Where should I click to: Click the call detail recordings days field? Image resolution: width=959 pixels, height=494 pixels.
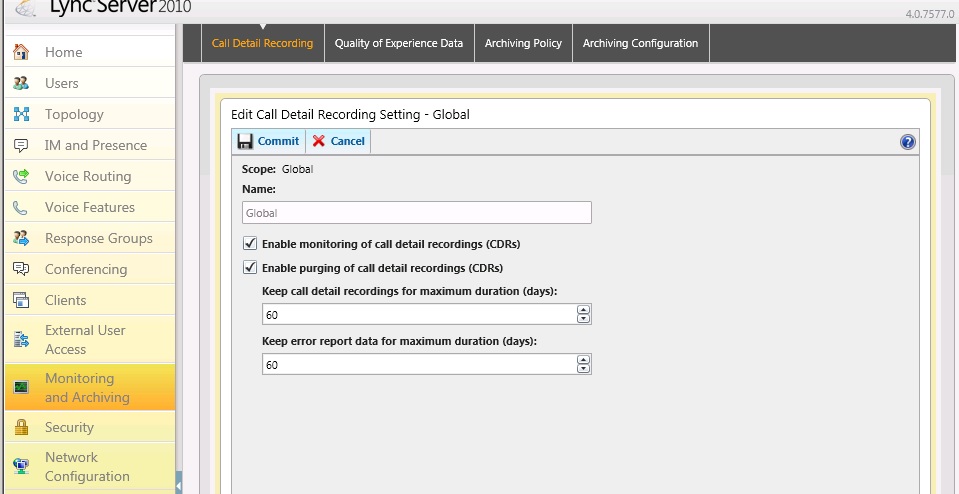[x=419, y=314]
